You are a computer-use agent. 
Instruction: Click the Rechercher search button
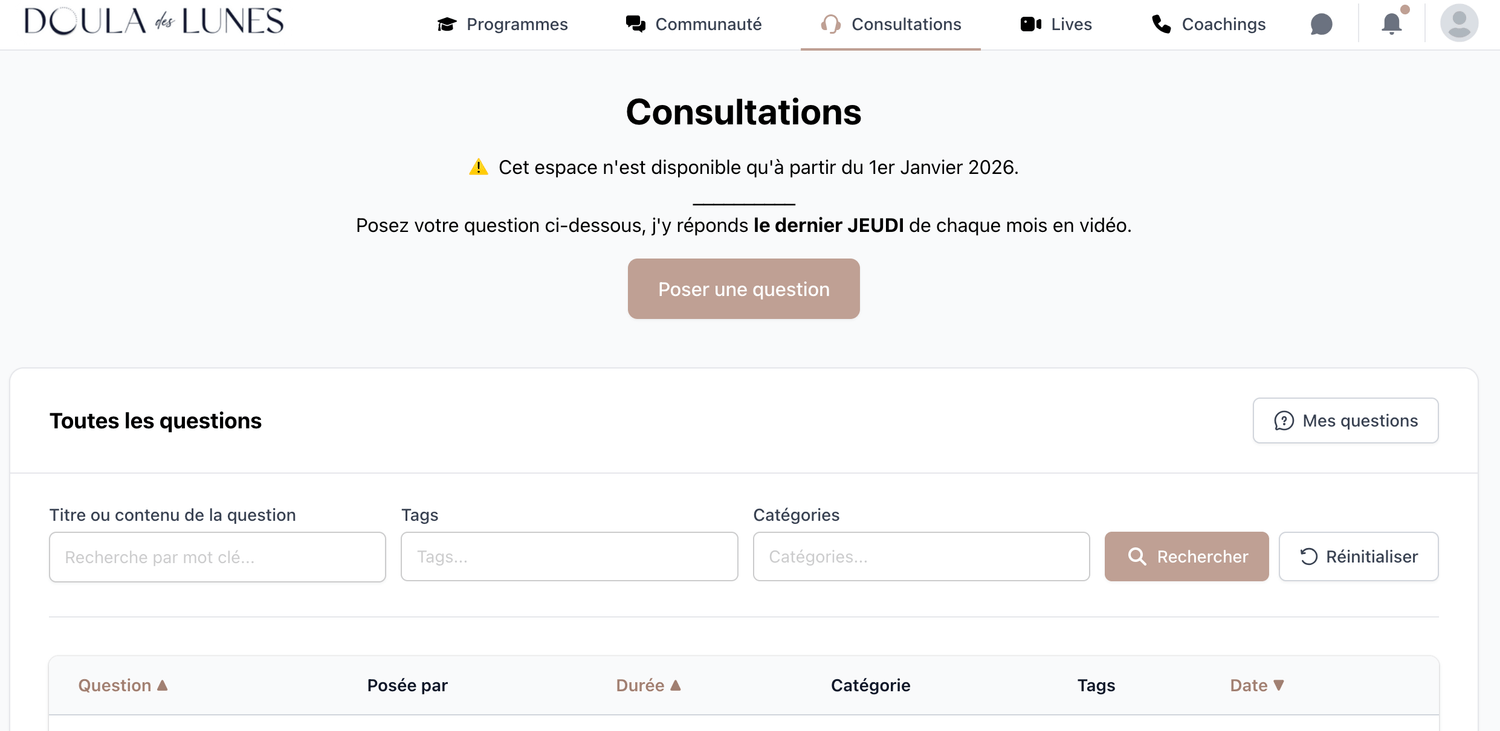click(x=1186, y=557)
